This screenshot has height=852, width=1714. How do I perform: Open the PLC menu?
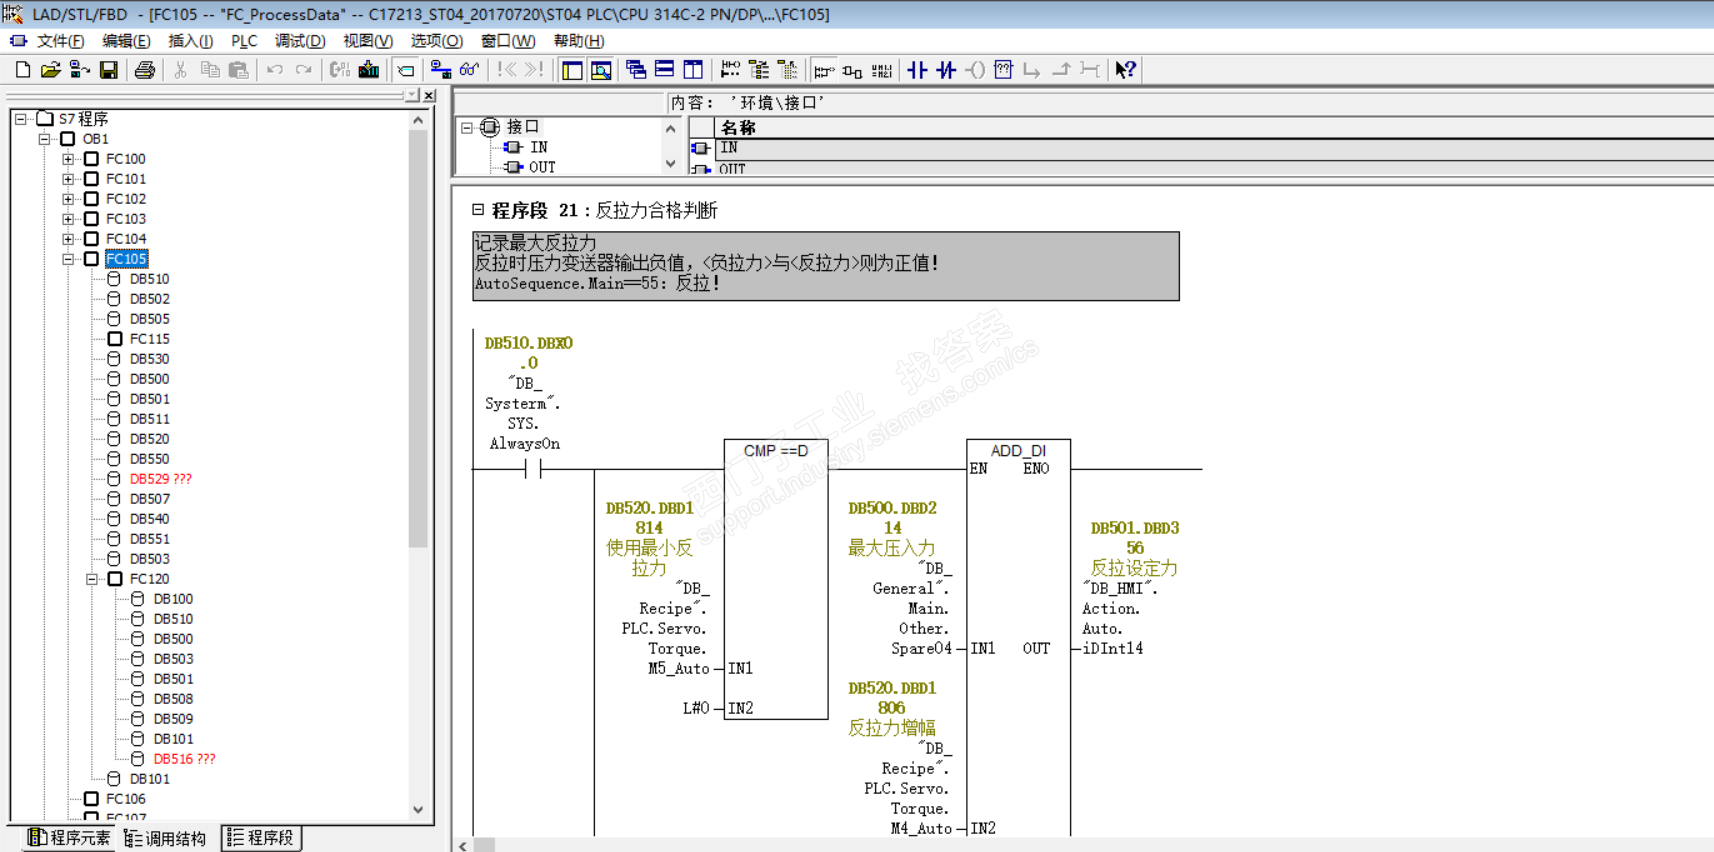point(244,41)
